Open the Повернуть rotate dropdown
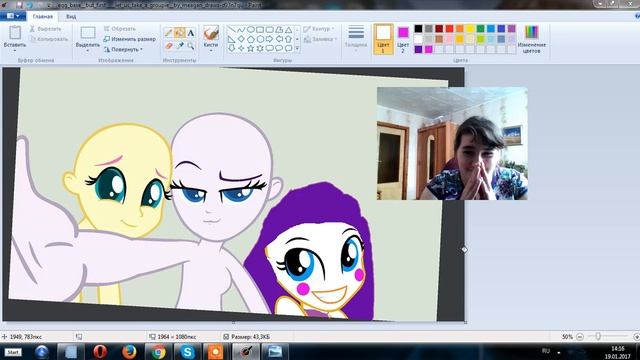The image size is (640, 360). pyautogui.click(x=123, y=49)
